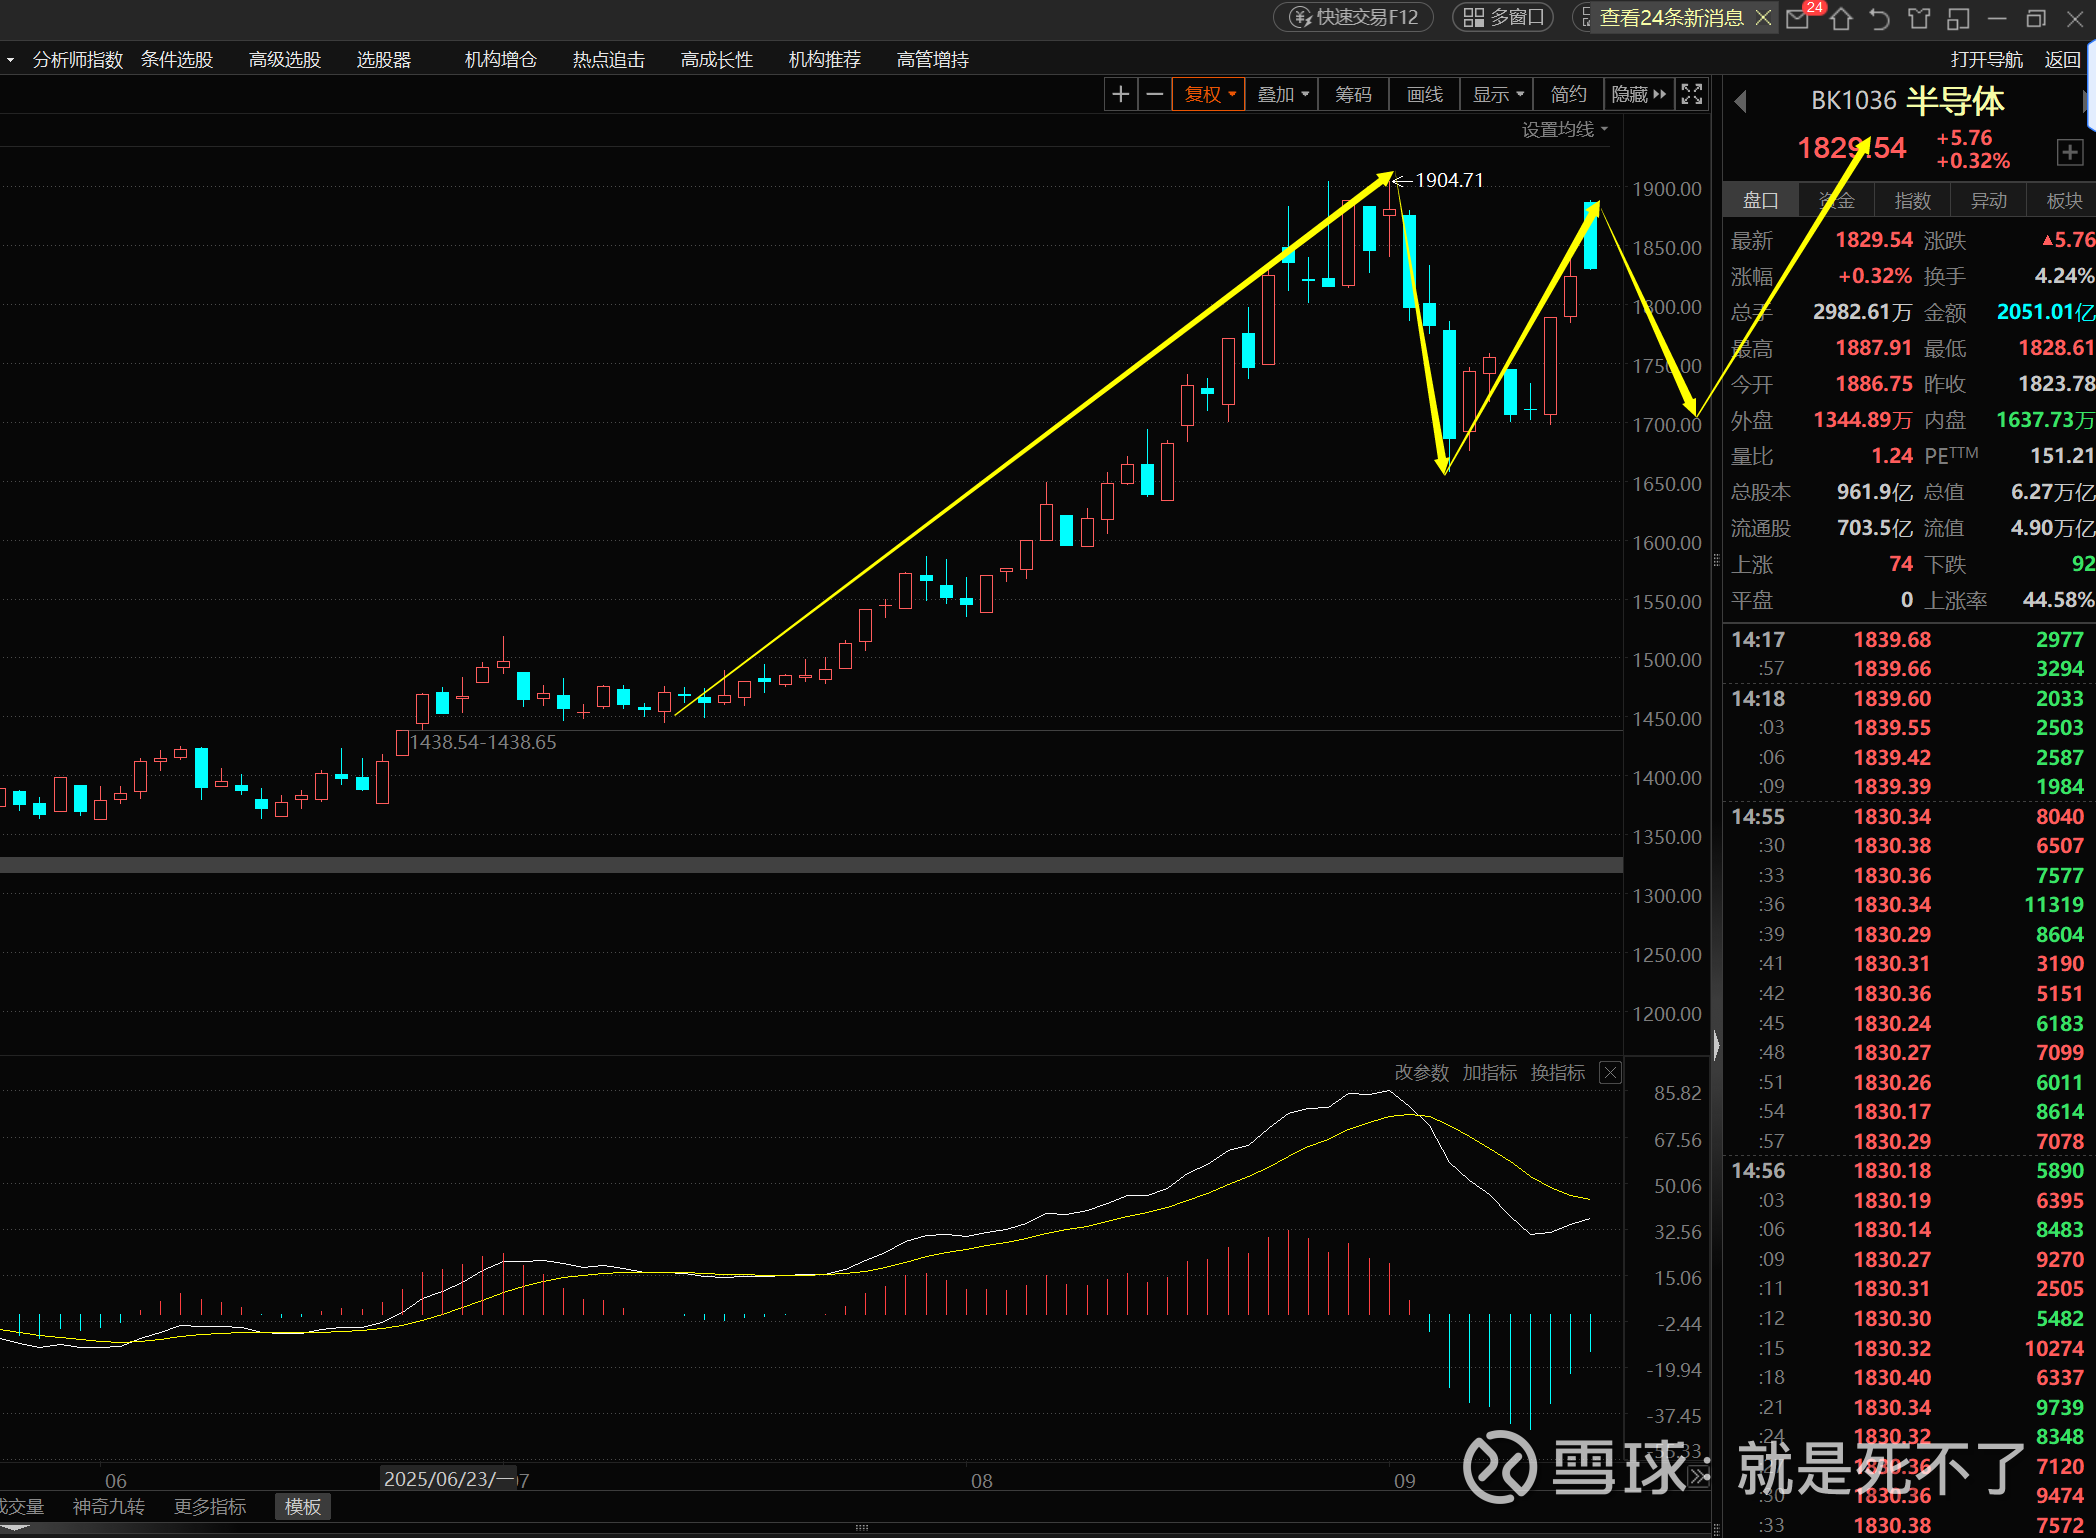
Task: Open the skin theme shirt icon
Action: (x=1919, y=18)
